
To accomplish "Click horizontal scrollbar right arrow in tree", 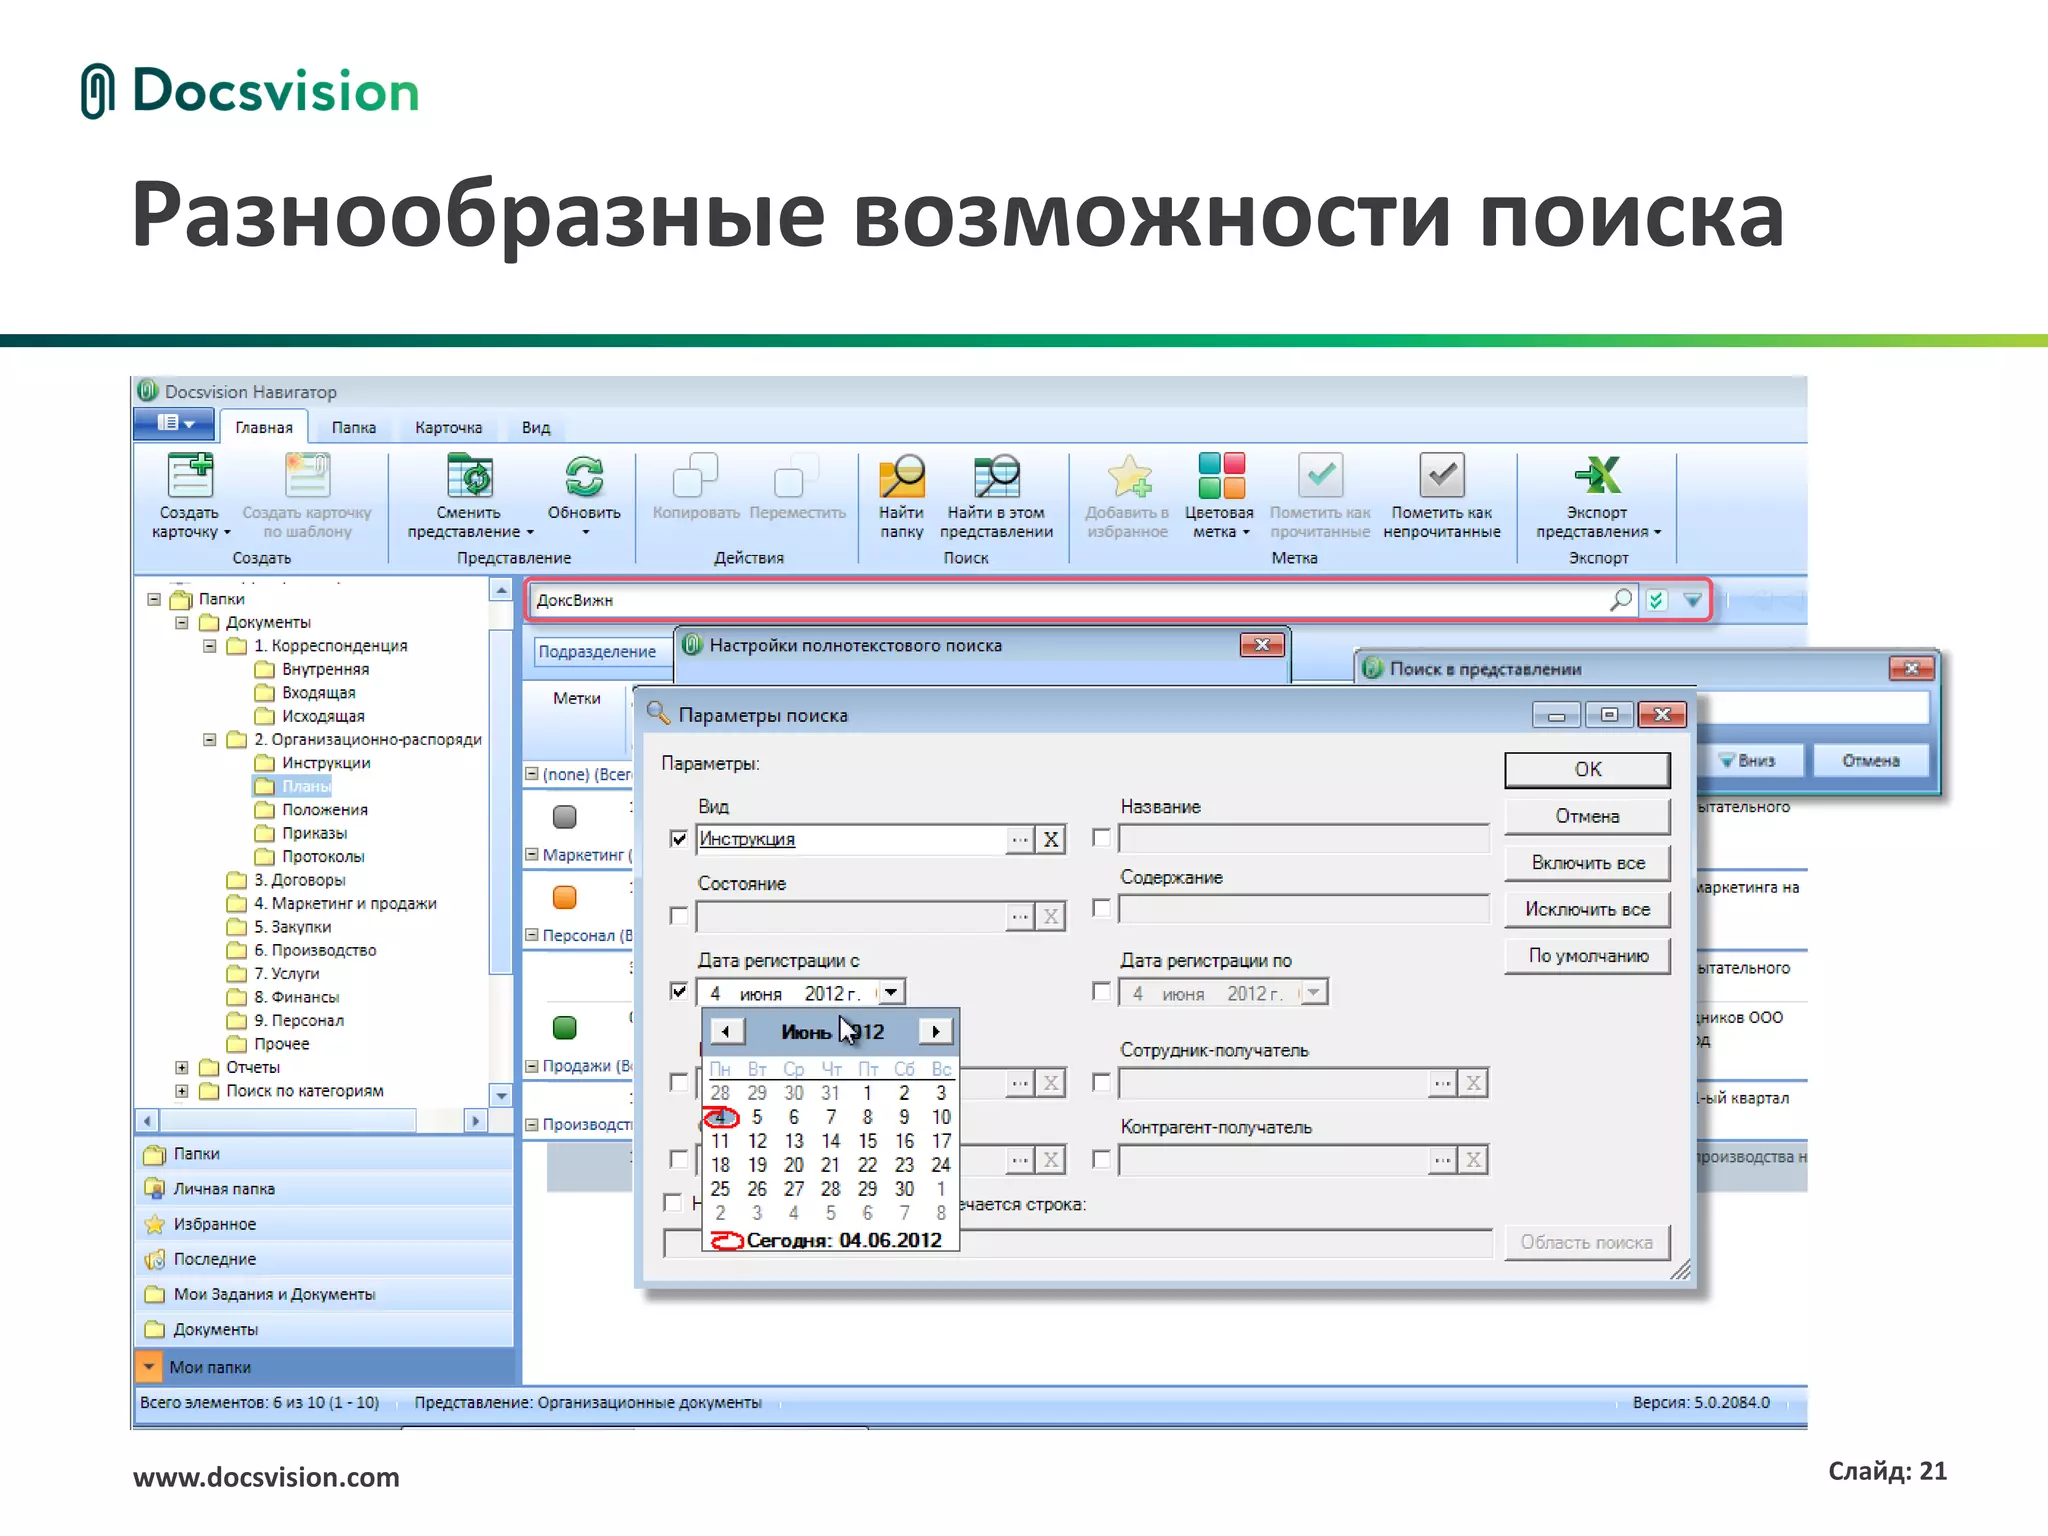I will point(476,1121).
